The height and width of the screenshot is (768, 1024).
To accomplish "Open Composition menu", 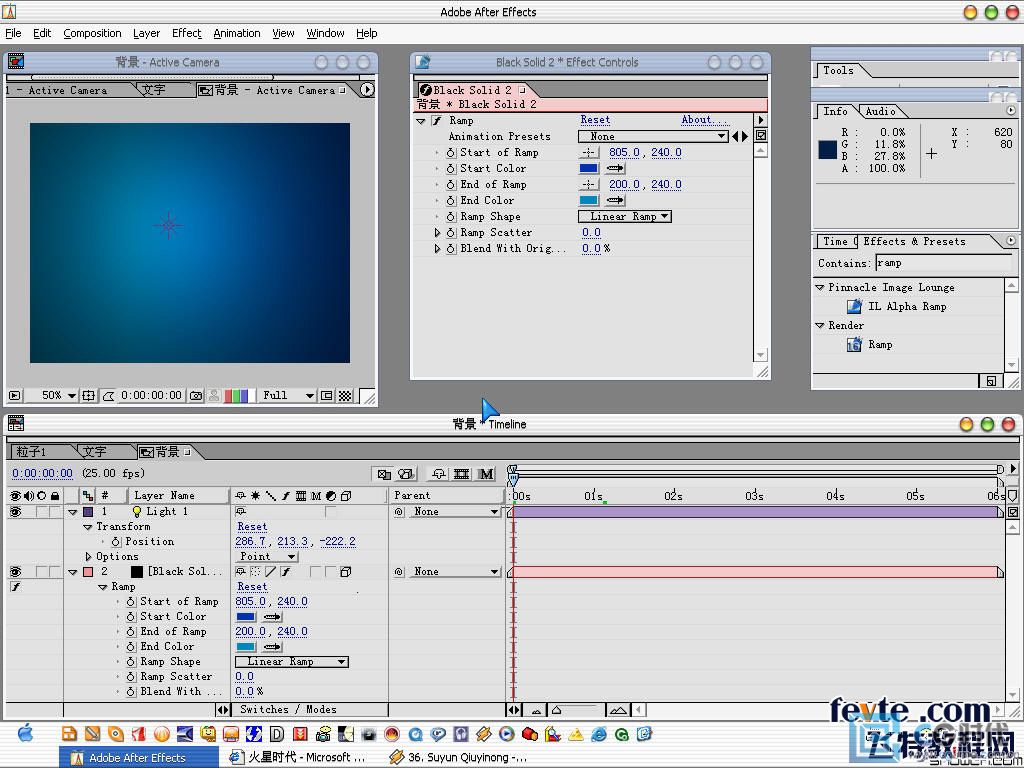I will [x=92, y=33].
